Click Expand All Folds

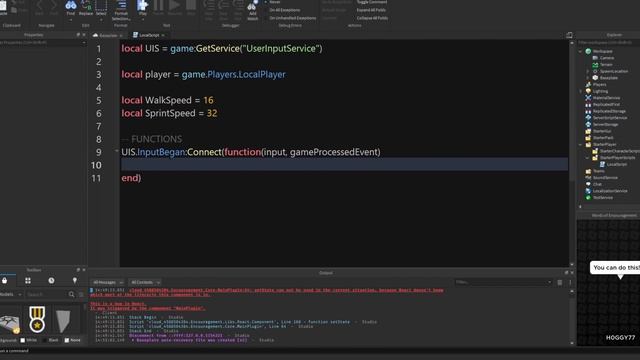(371, 10)
